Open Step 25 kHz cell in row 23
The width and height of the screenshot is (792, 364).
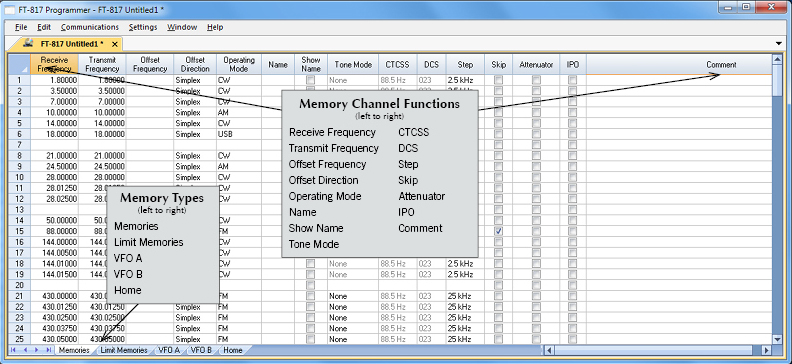[465, 318]
